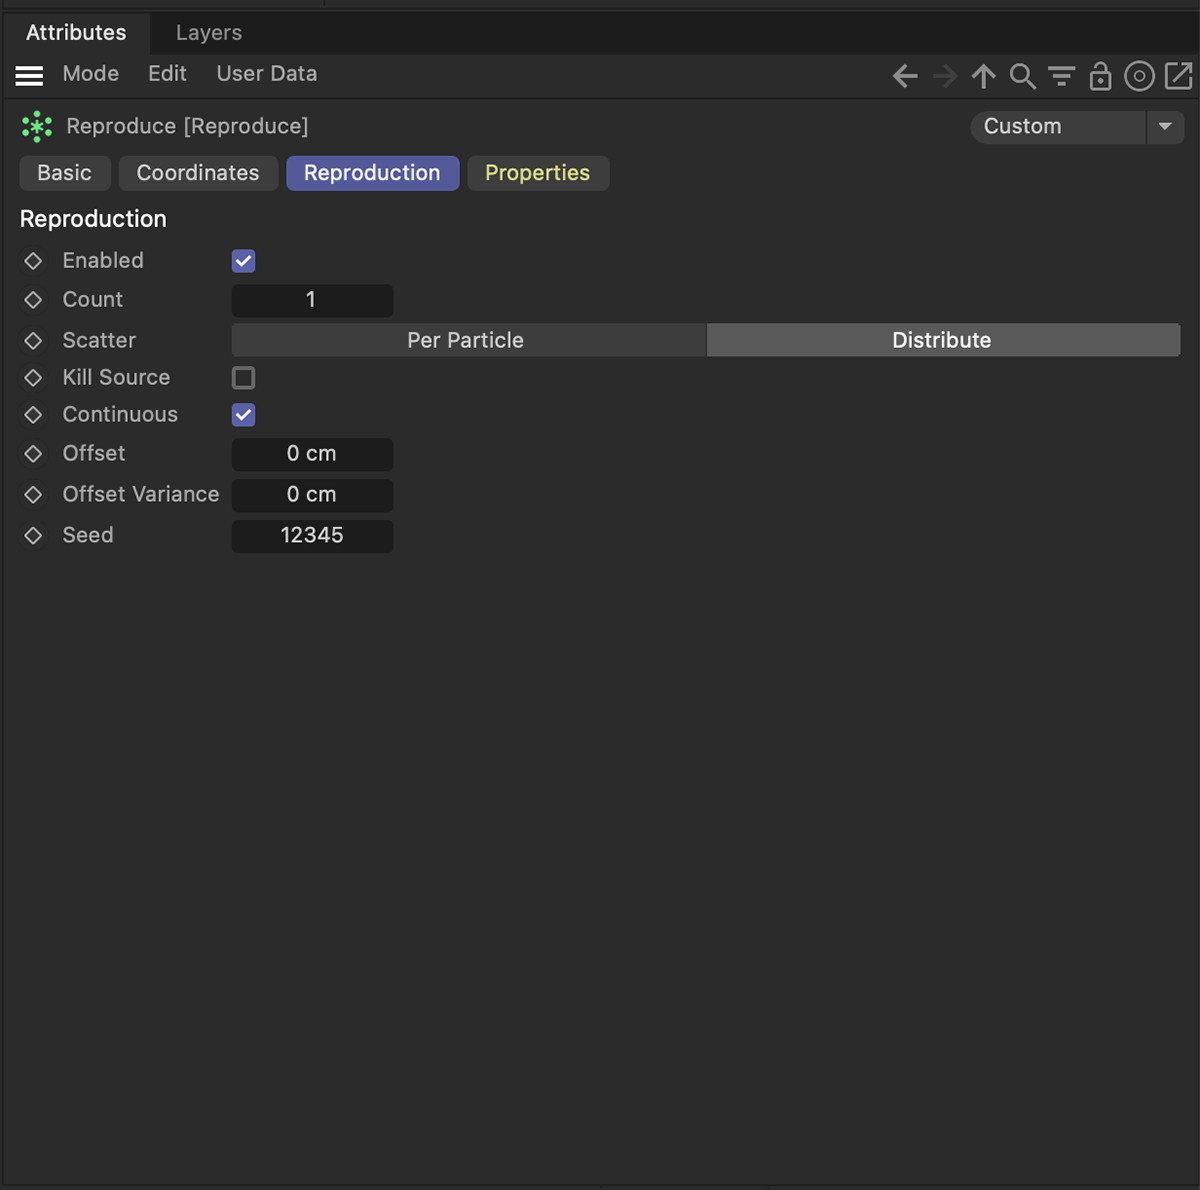Open the Custom layout dropdown

click(x=1056, y=127)
